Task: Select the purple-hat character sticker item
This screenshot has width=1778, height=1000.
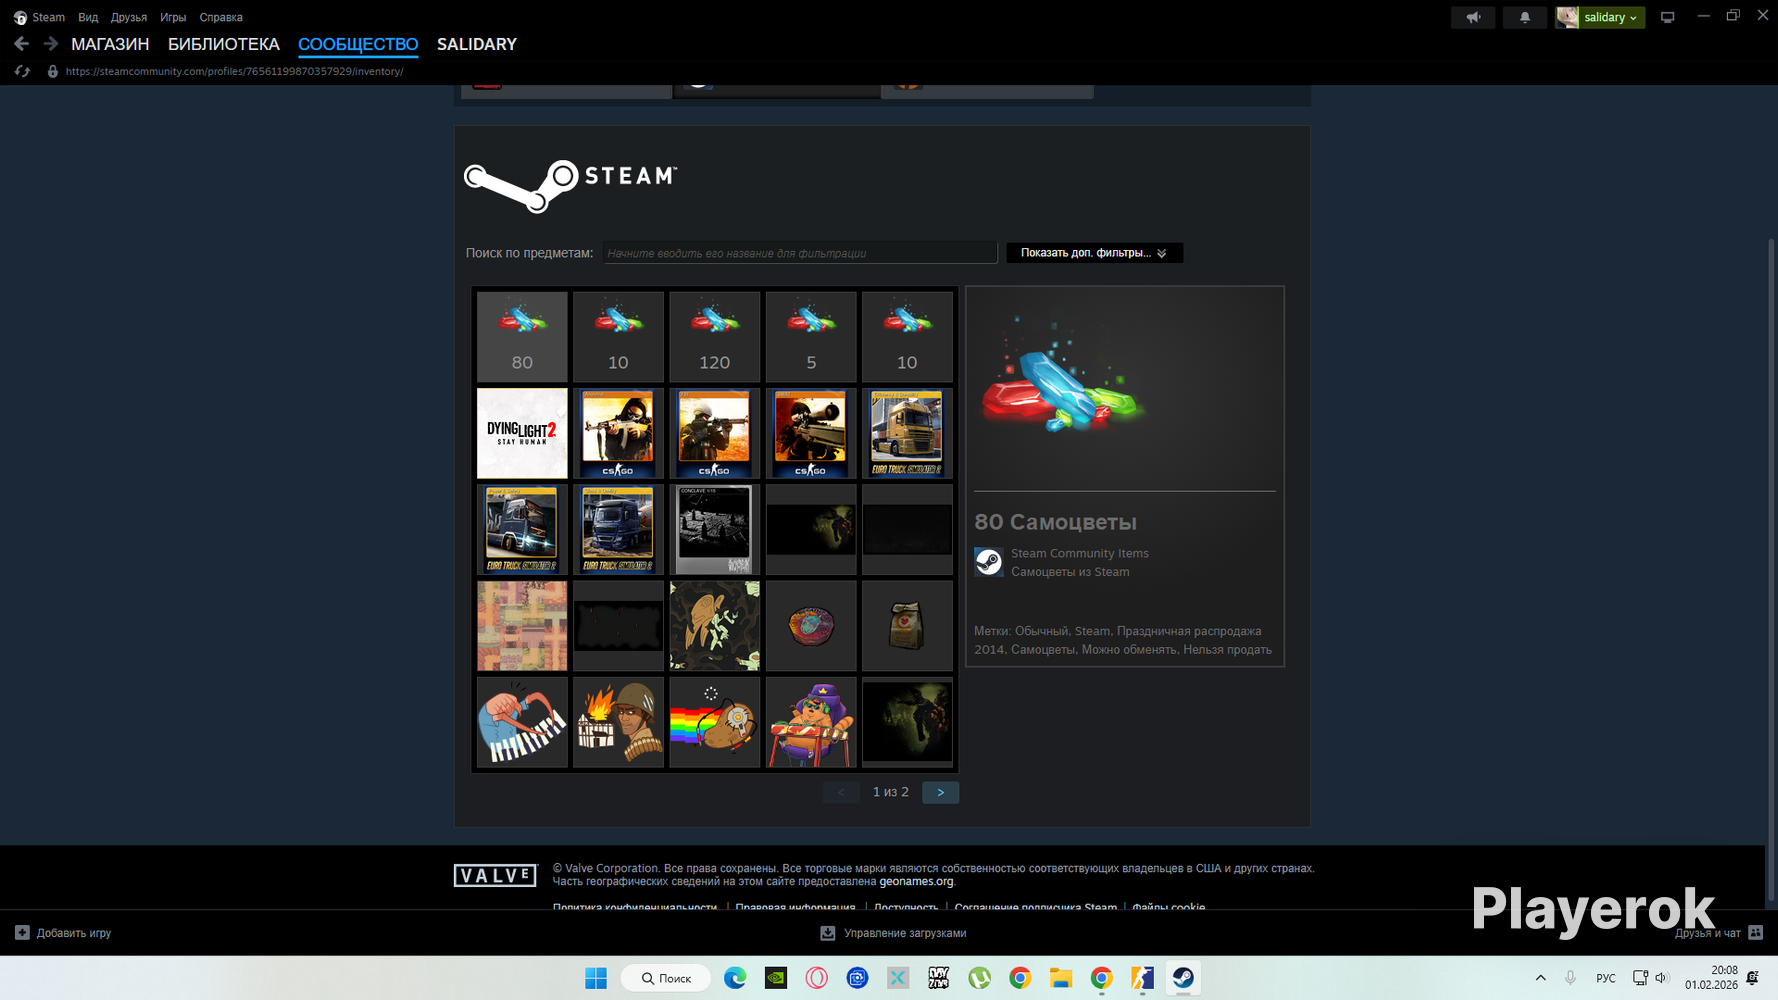Action: click(811, 722)
